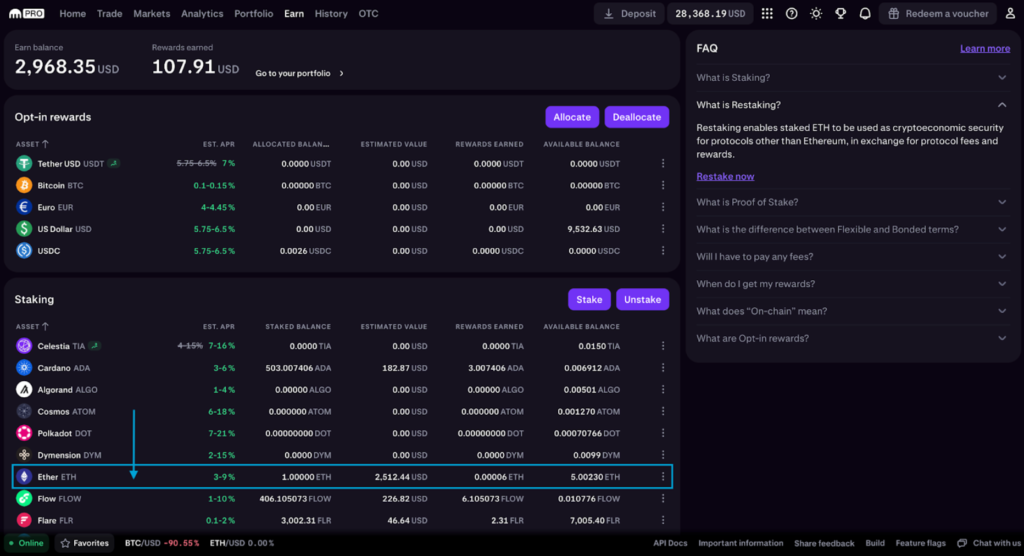
Task: Expand Will I have to pay any fees?
Action: pos(852,257)
